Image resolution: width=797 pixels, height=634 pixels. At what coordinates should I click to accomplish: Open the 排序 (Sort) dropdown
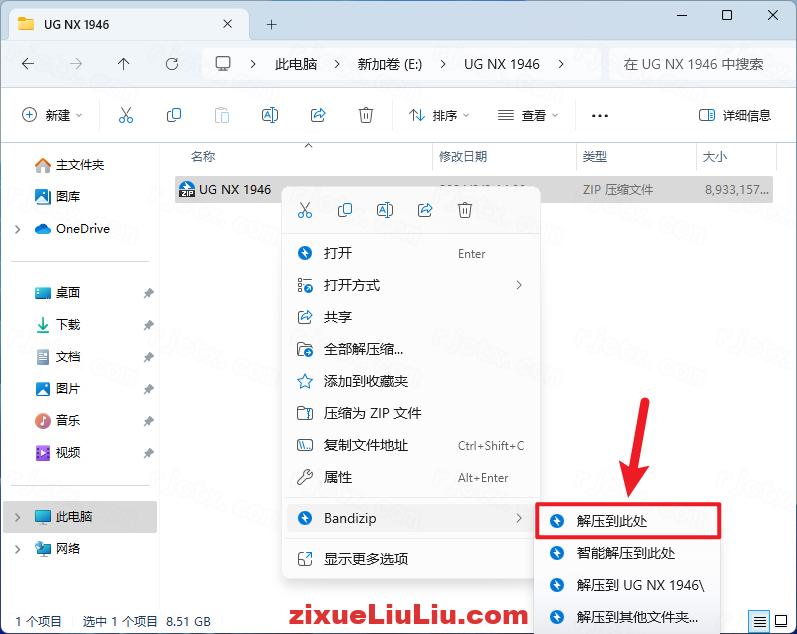point(439,115)
